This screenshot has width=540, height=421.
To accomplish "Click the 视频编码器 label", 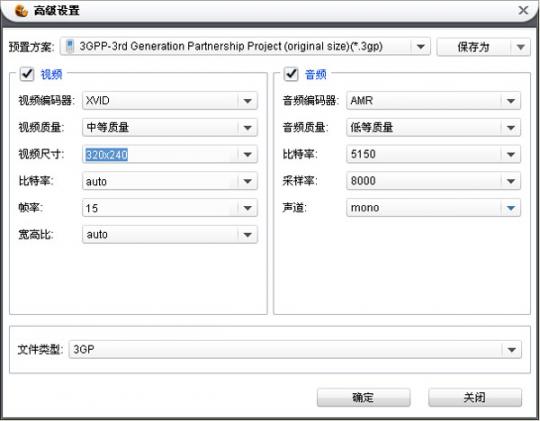I will (46, 101).
